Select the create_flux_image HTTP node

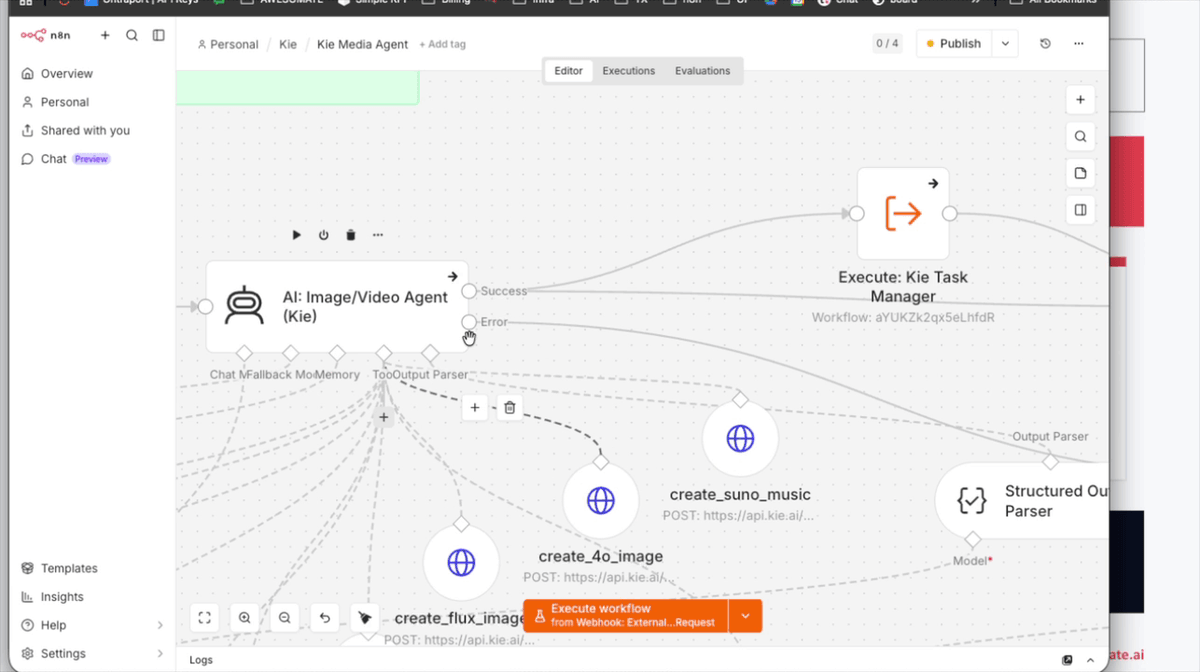click(x=461, y=562)
